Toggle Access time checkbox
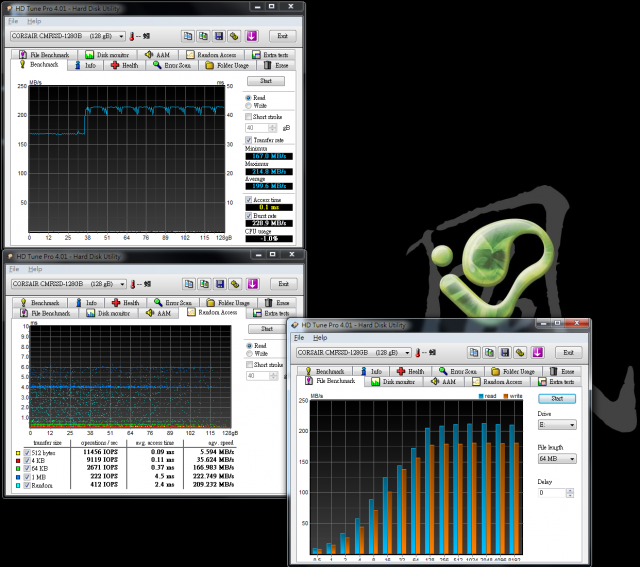640x567 pixels. 248,200
